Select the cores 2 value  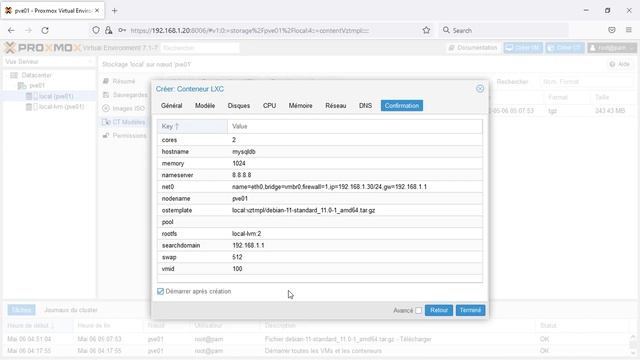point(234,140)
